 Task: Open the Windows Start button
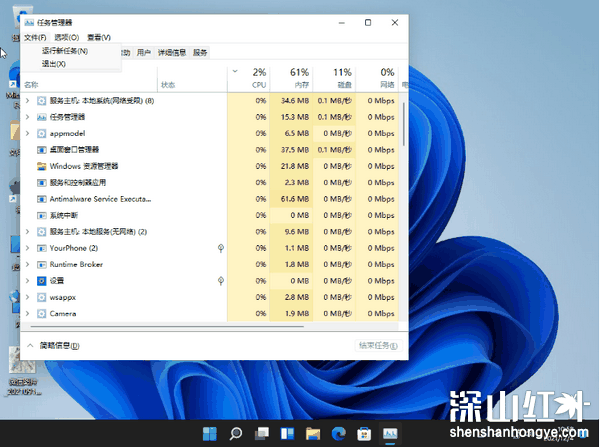coord(210,434)
